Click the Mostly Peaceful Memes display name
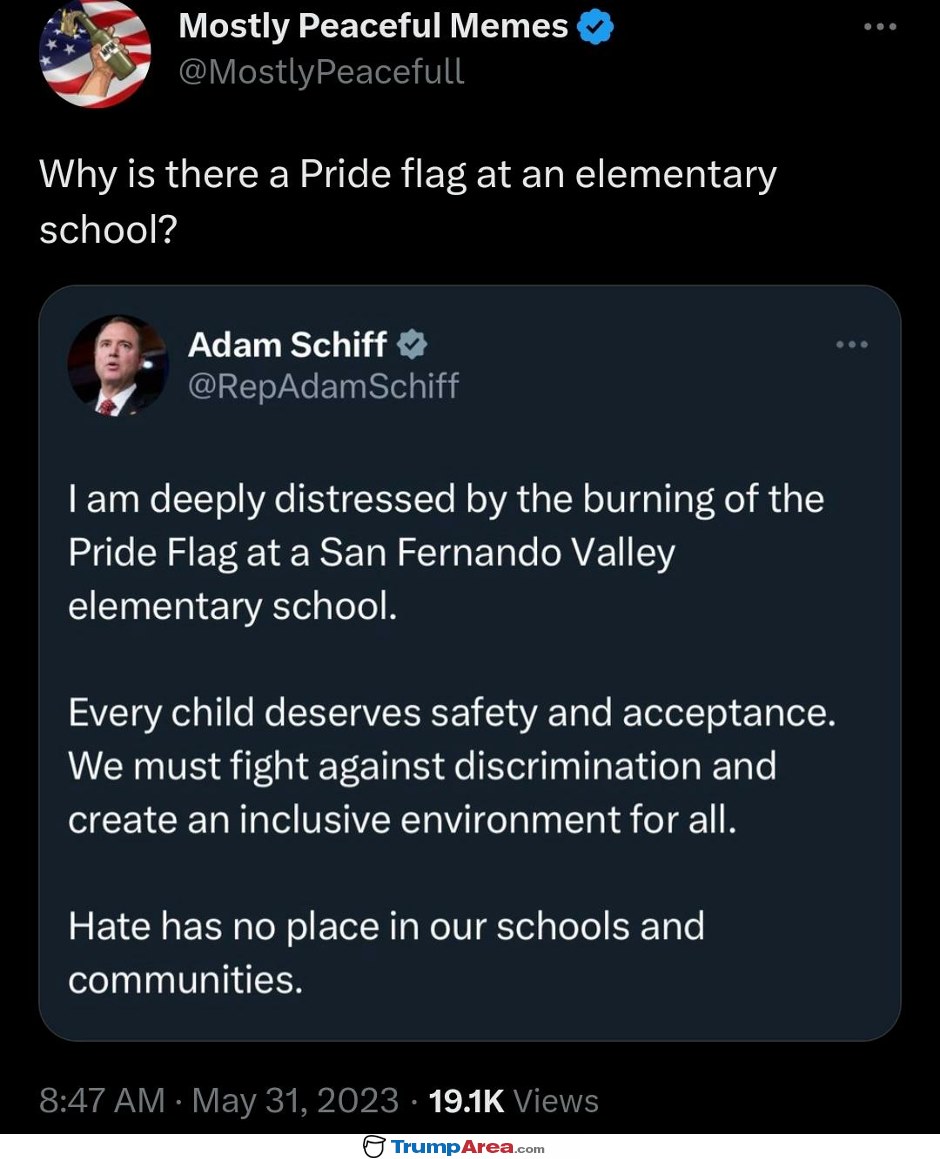 coord(373,26)
